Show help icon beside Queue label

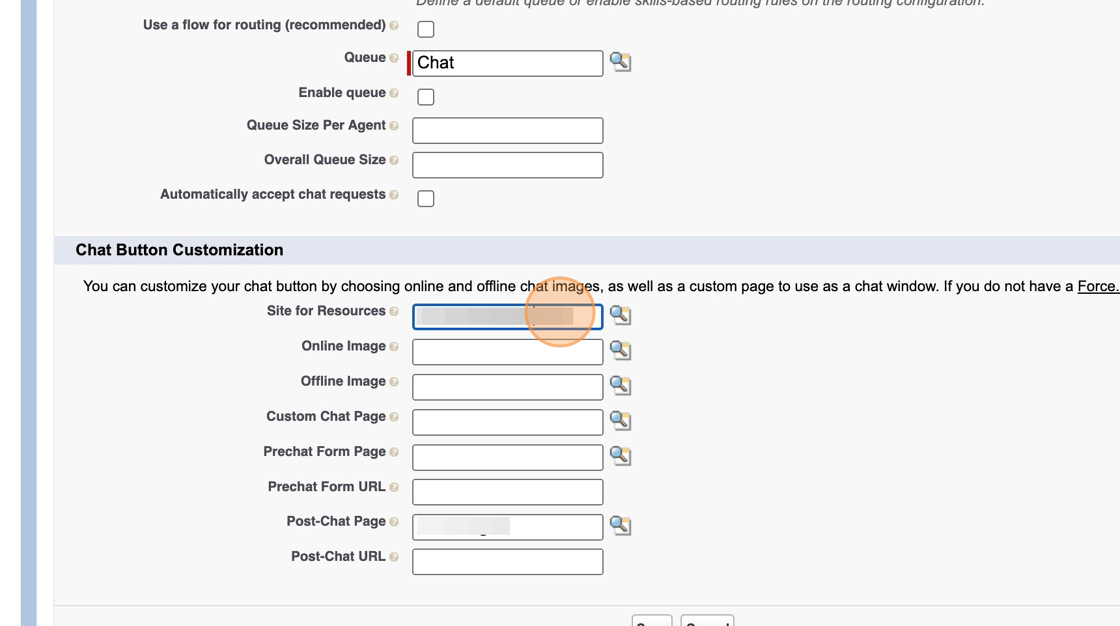click(x=394, y=58)
